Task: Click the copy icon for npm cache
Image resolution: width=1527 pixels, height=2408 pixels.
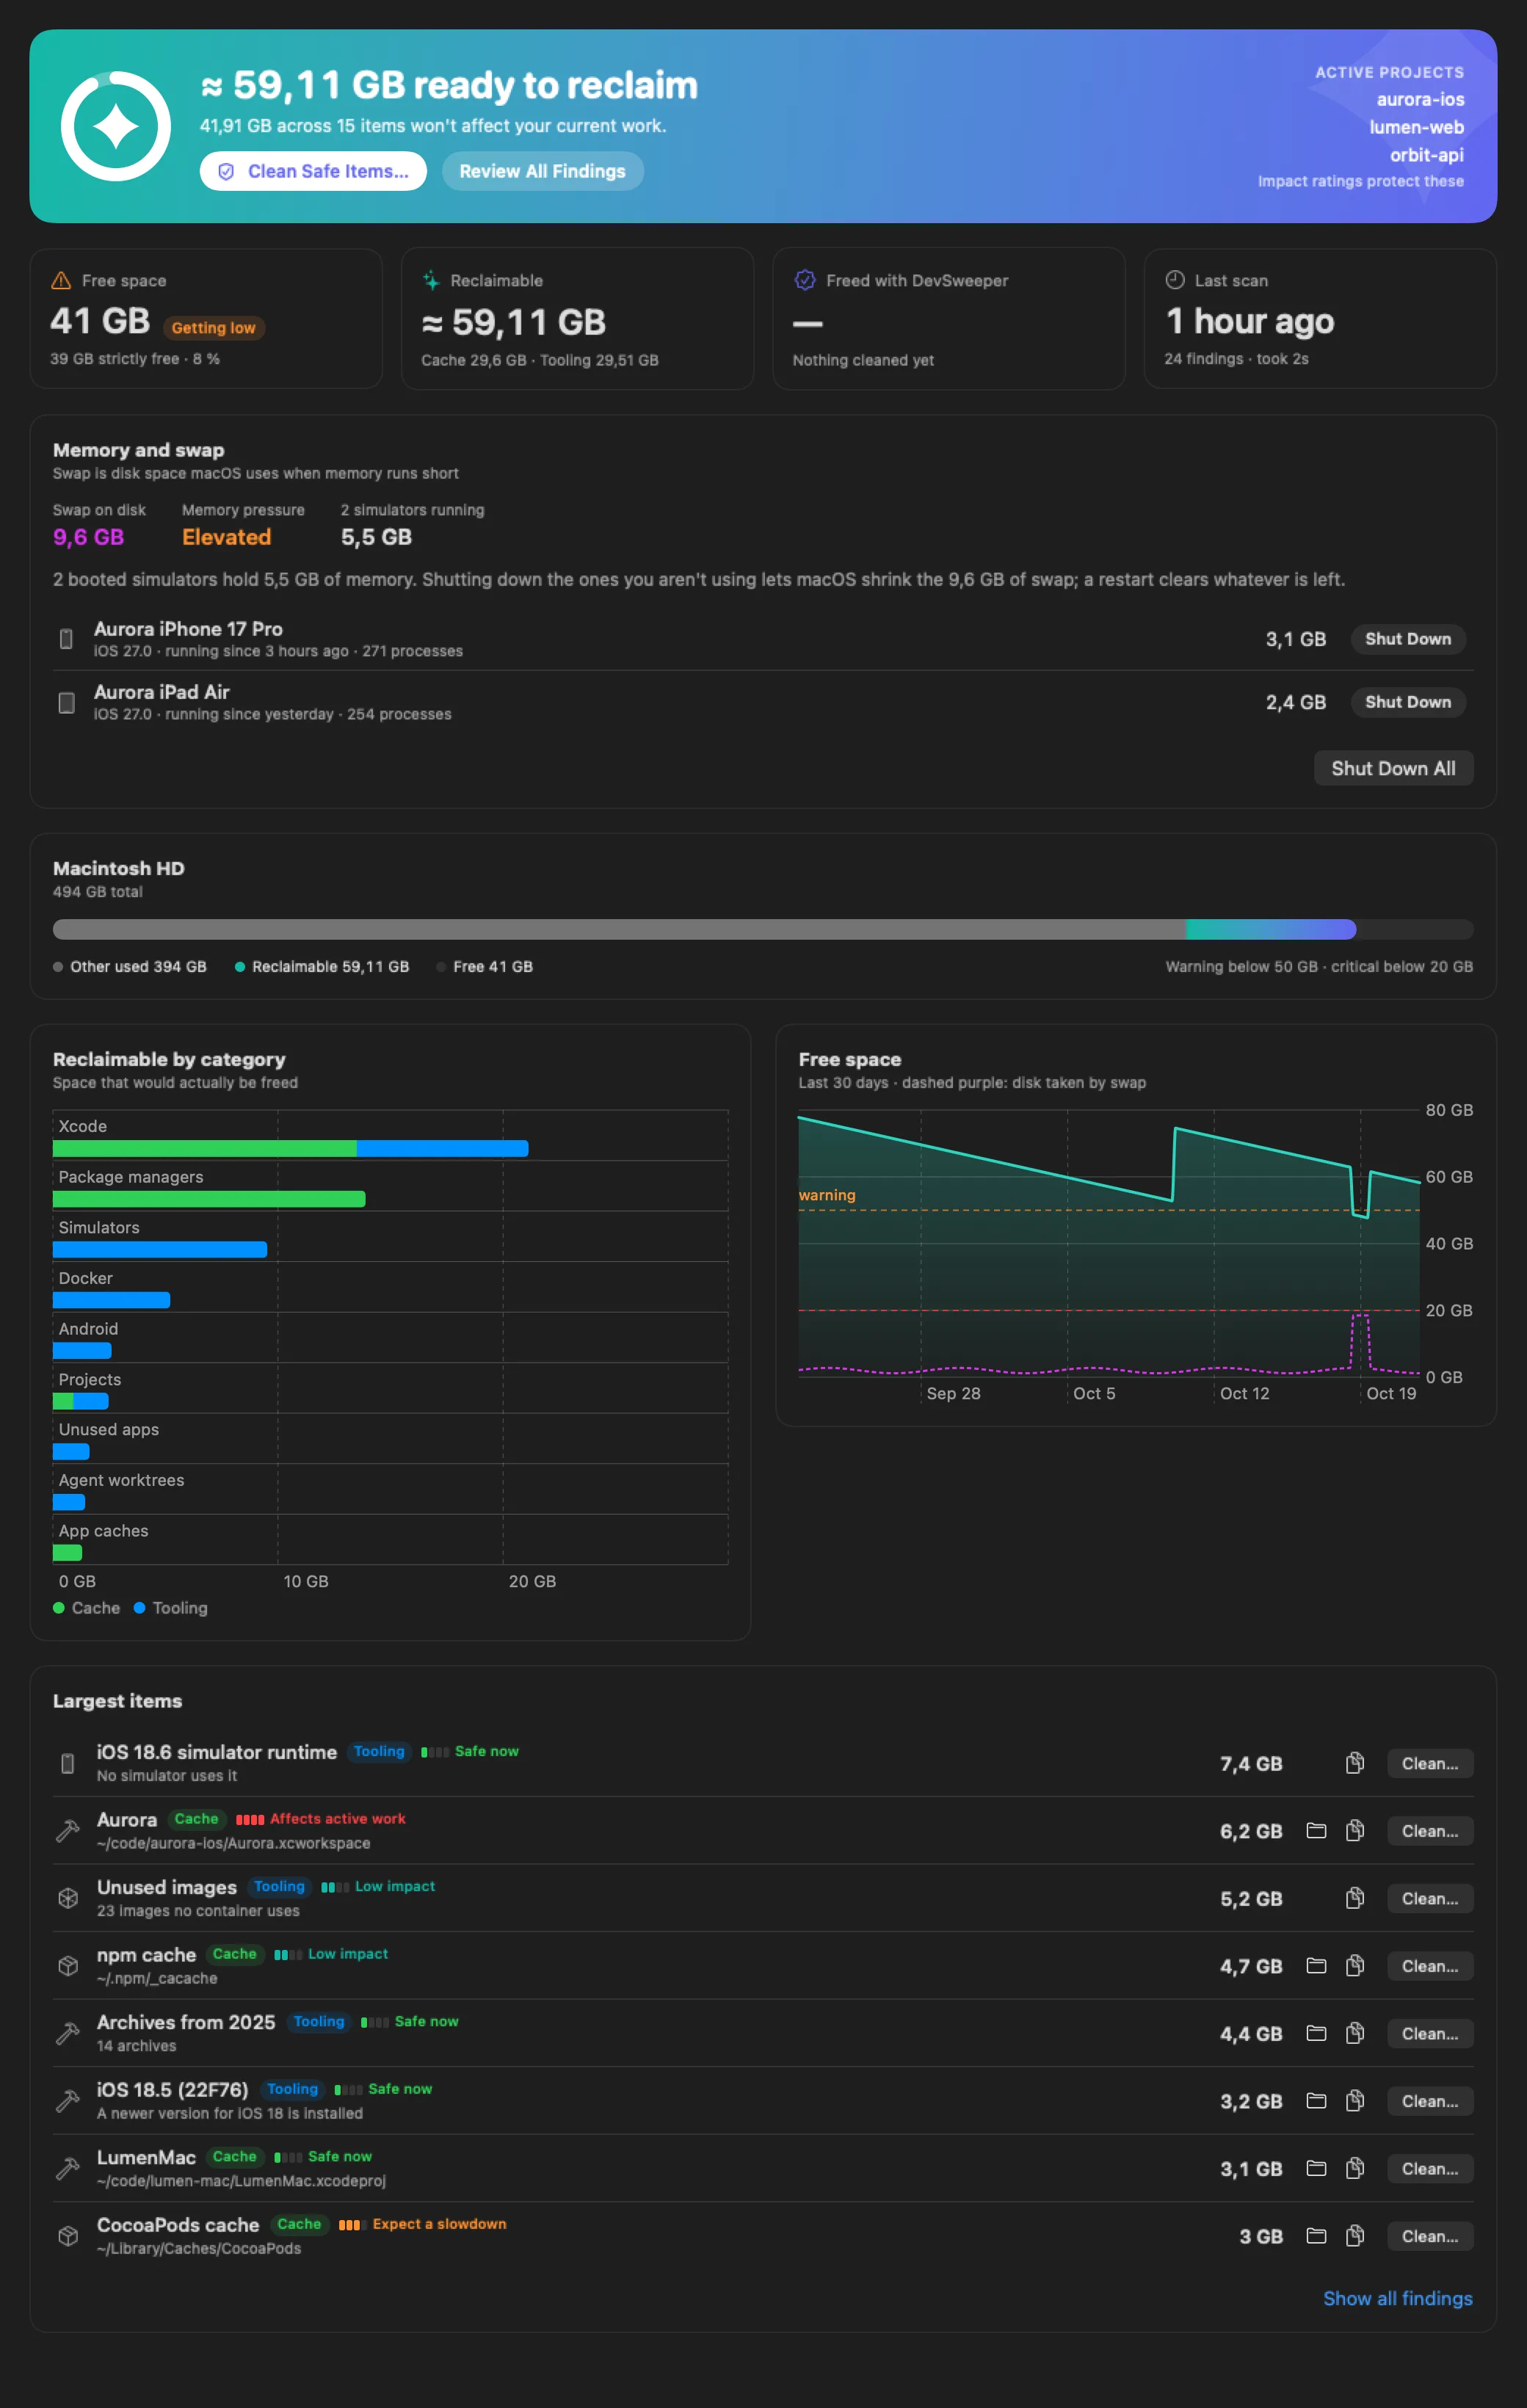Action: 1355,1966
